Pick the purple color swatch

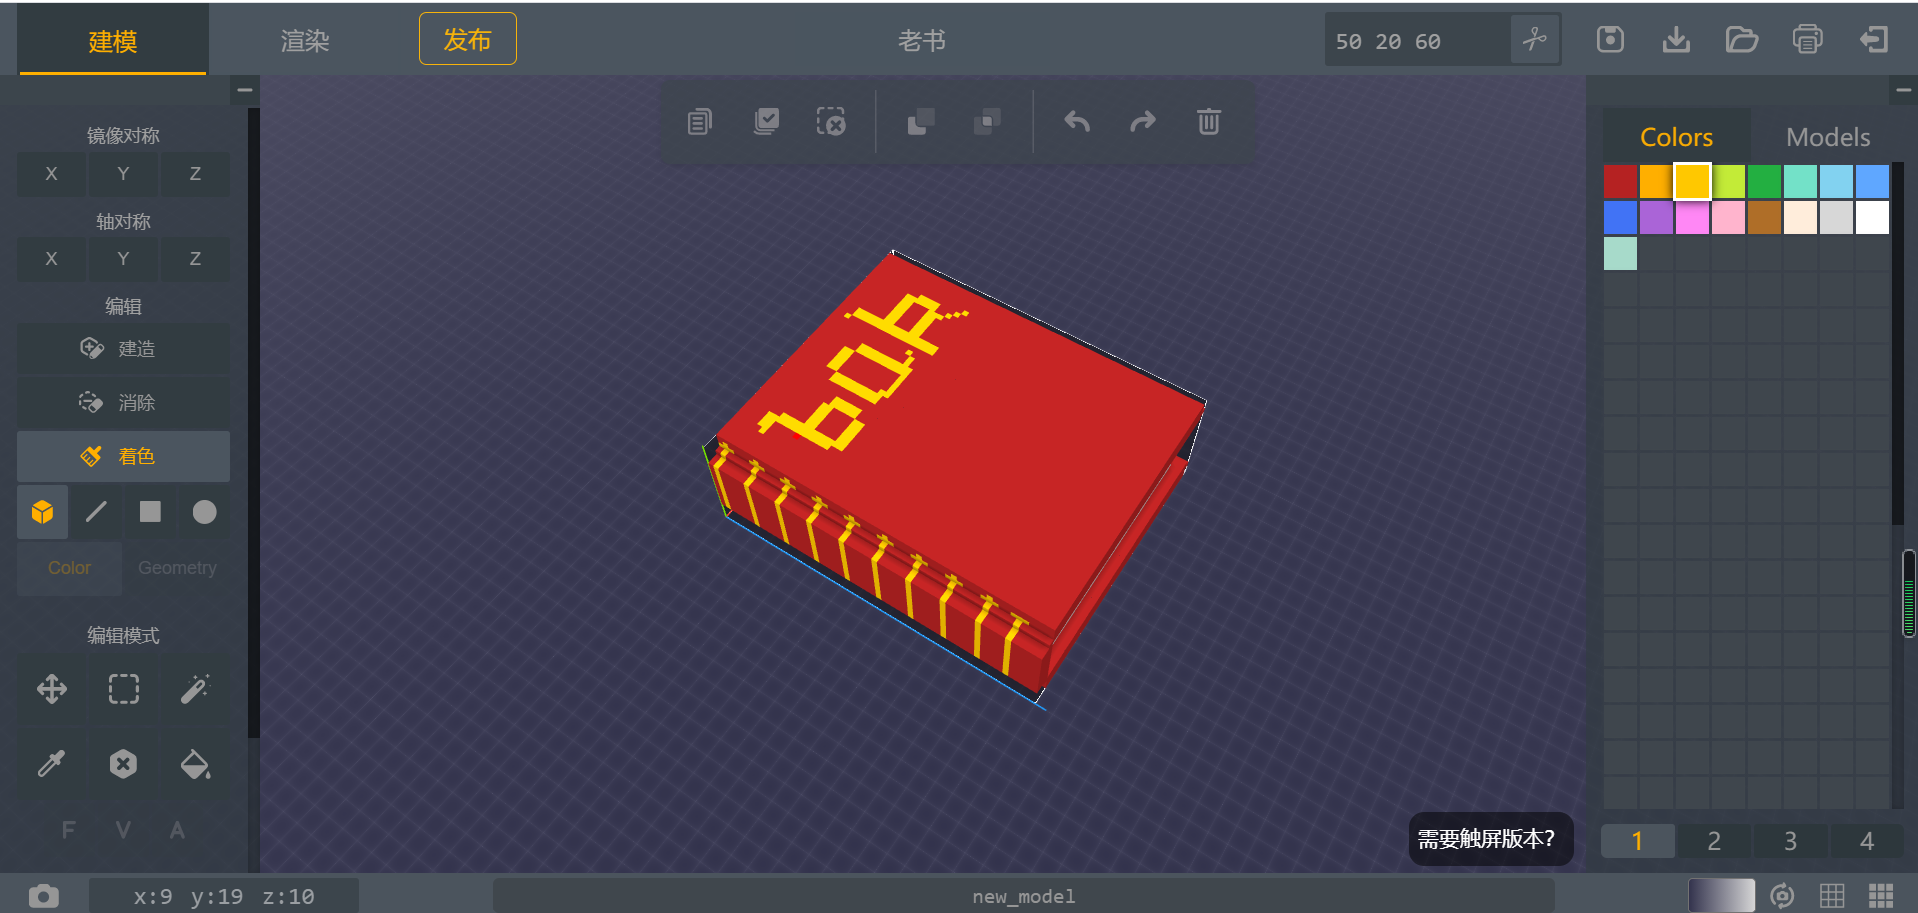[1656, 217]
